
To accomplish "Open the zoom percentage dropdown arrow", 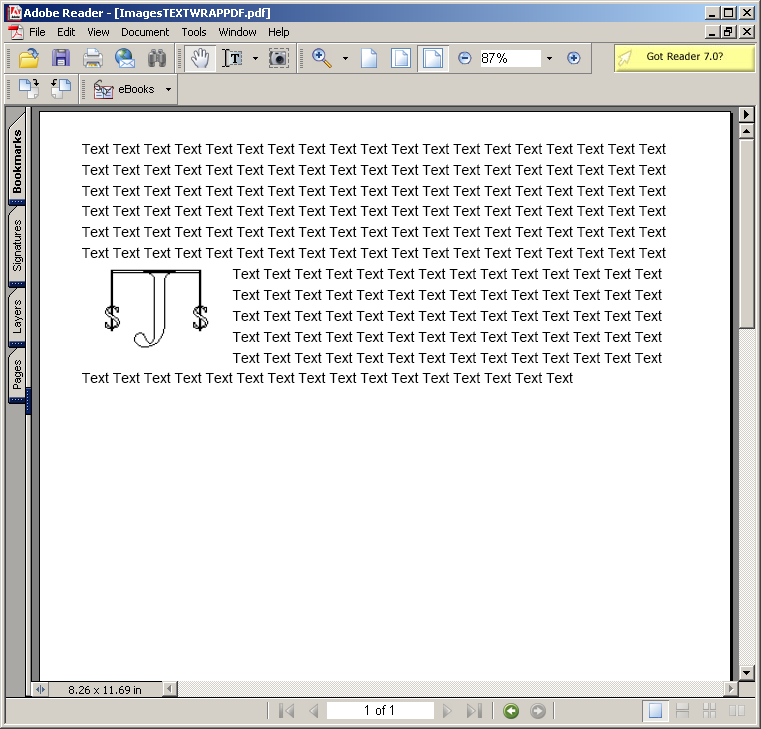I will [549, 59].
